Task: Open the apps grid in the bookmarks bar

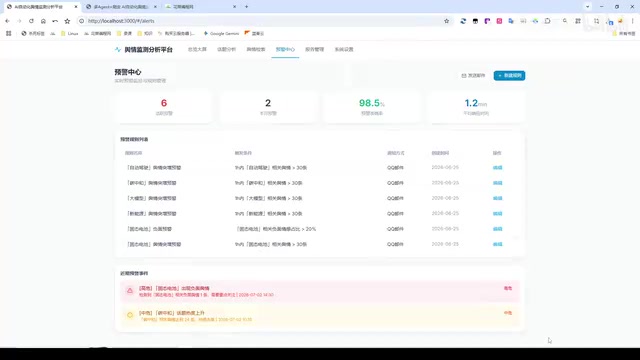Action: [9, 33]
